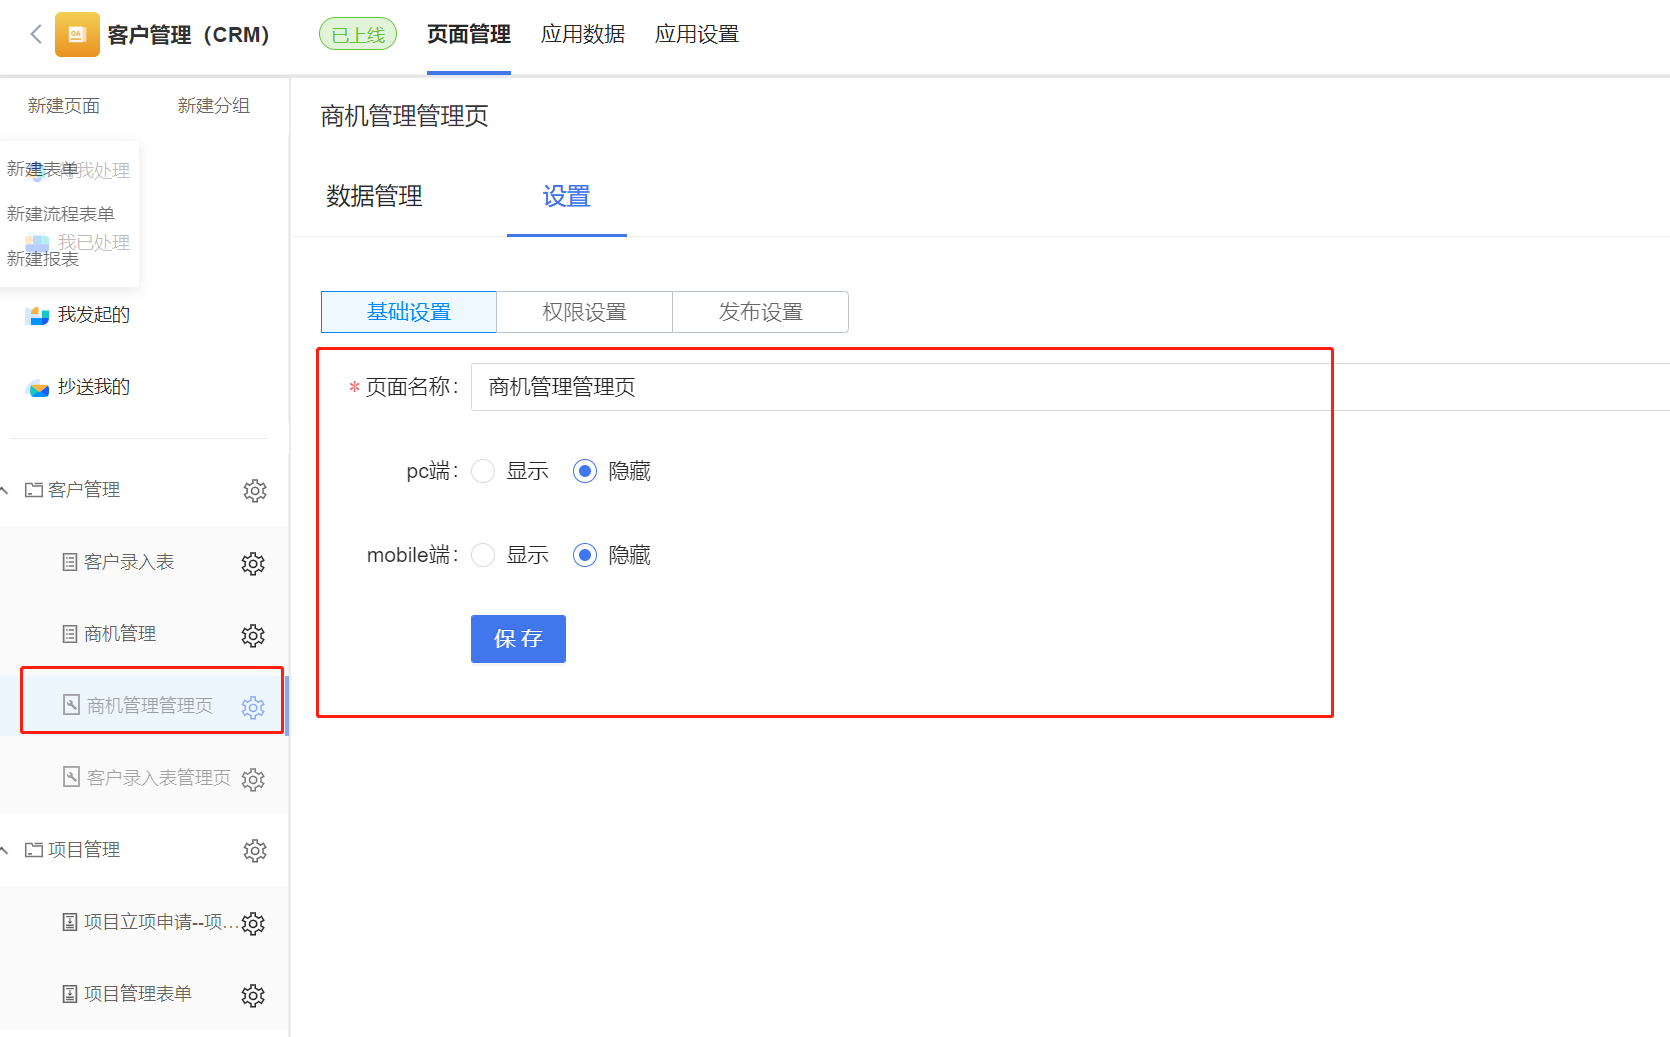The image size is (1670, 1037).
Task: Open 应用设置 top tab
Action: click(x=697, y=35)
